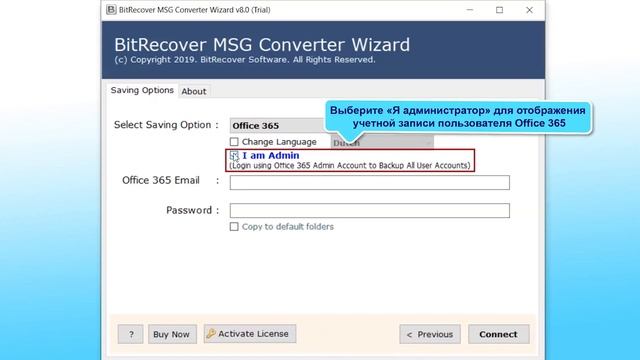Open help with the ? button
The width and height of the screenshot is (640, 360).
tap(131, 334)
